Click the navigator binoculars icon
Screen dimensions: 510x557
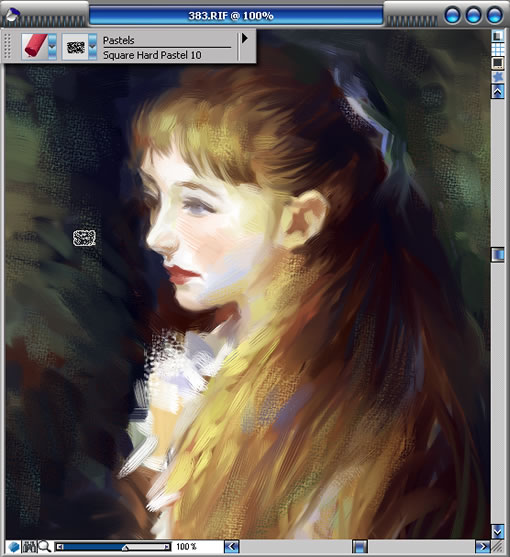click(29, 547)
